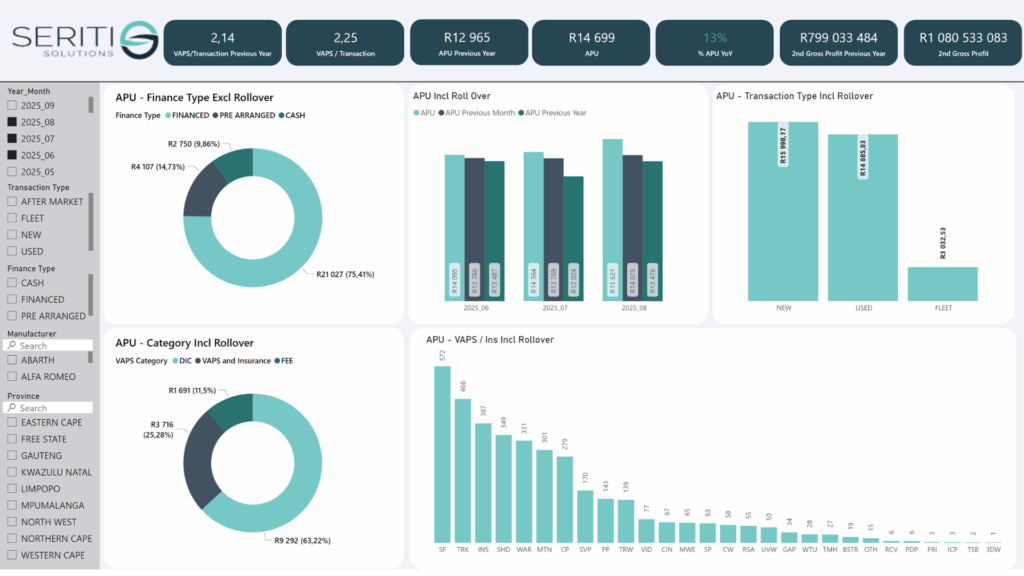Select the TRK bar in VAPS / Ins chart
The width and height of the screenshot is (1024, 576).
[x=462, y=471]
